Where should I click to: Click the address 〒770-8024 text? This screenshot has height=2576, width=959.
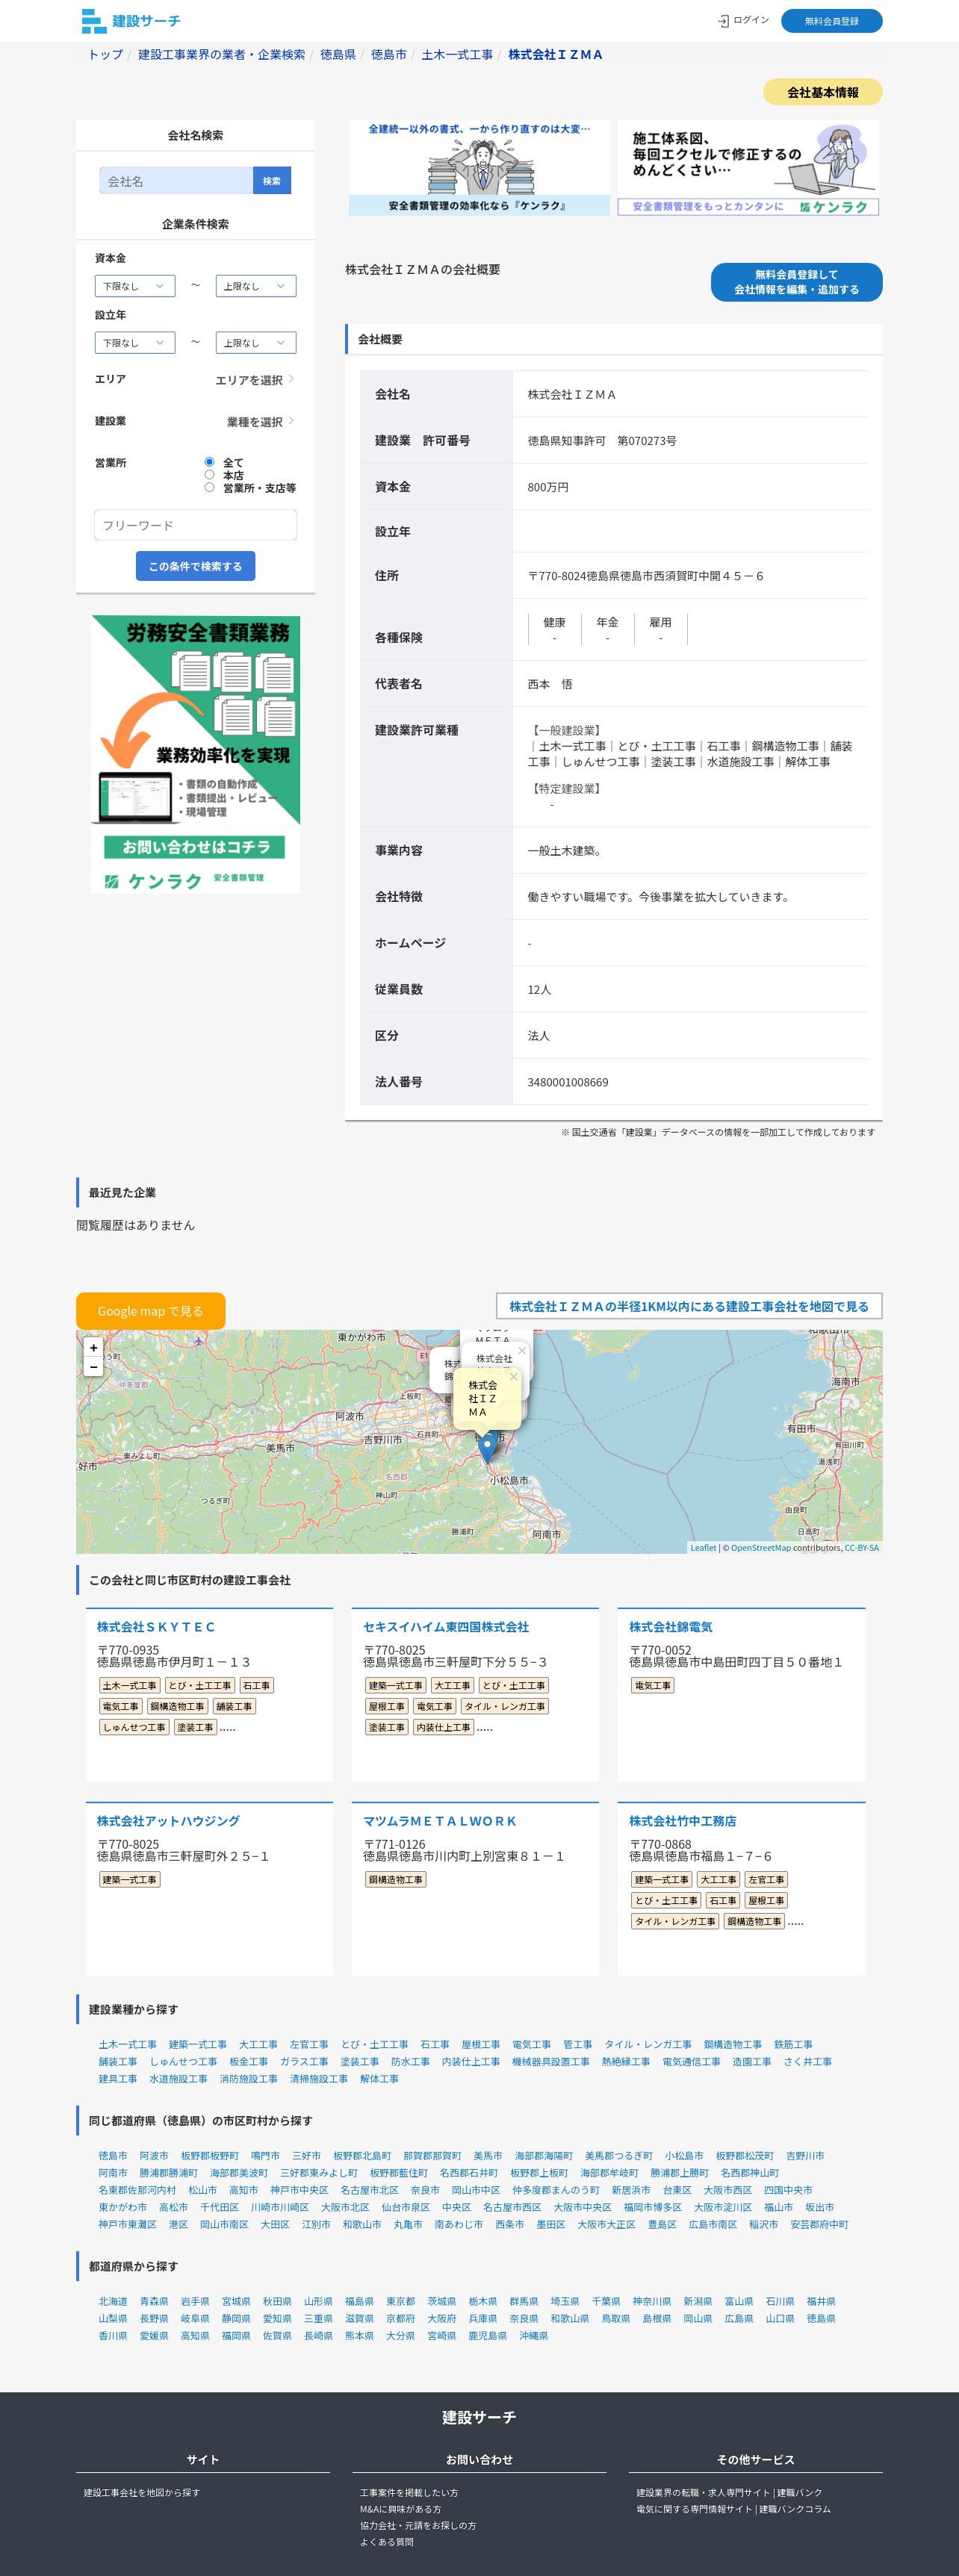[645, 576]
